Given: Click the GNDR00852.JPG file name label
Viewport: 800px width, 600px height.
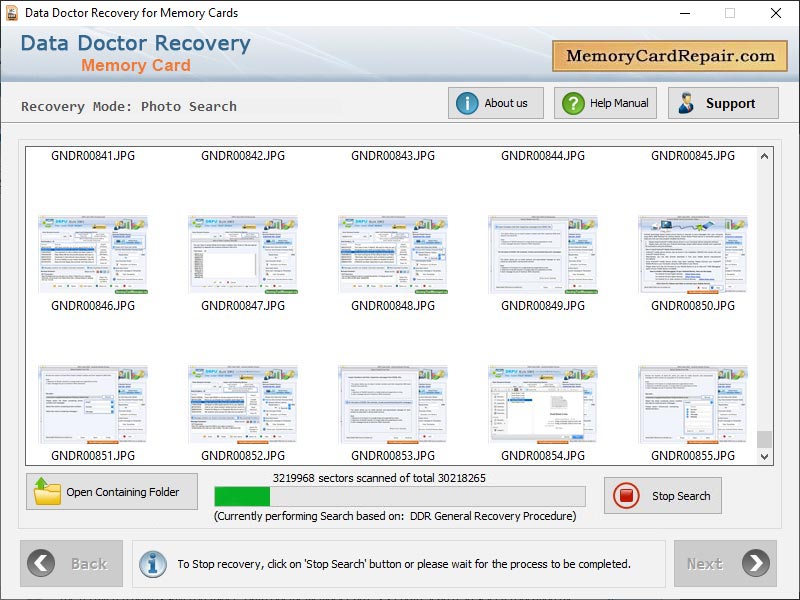Looking at the screenshot, I should [242, 456].
